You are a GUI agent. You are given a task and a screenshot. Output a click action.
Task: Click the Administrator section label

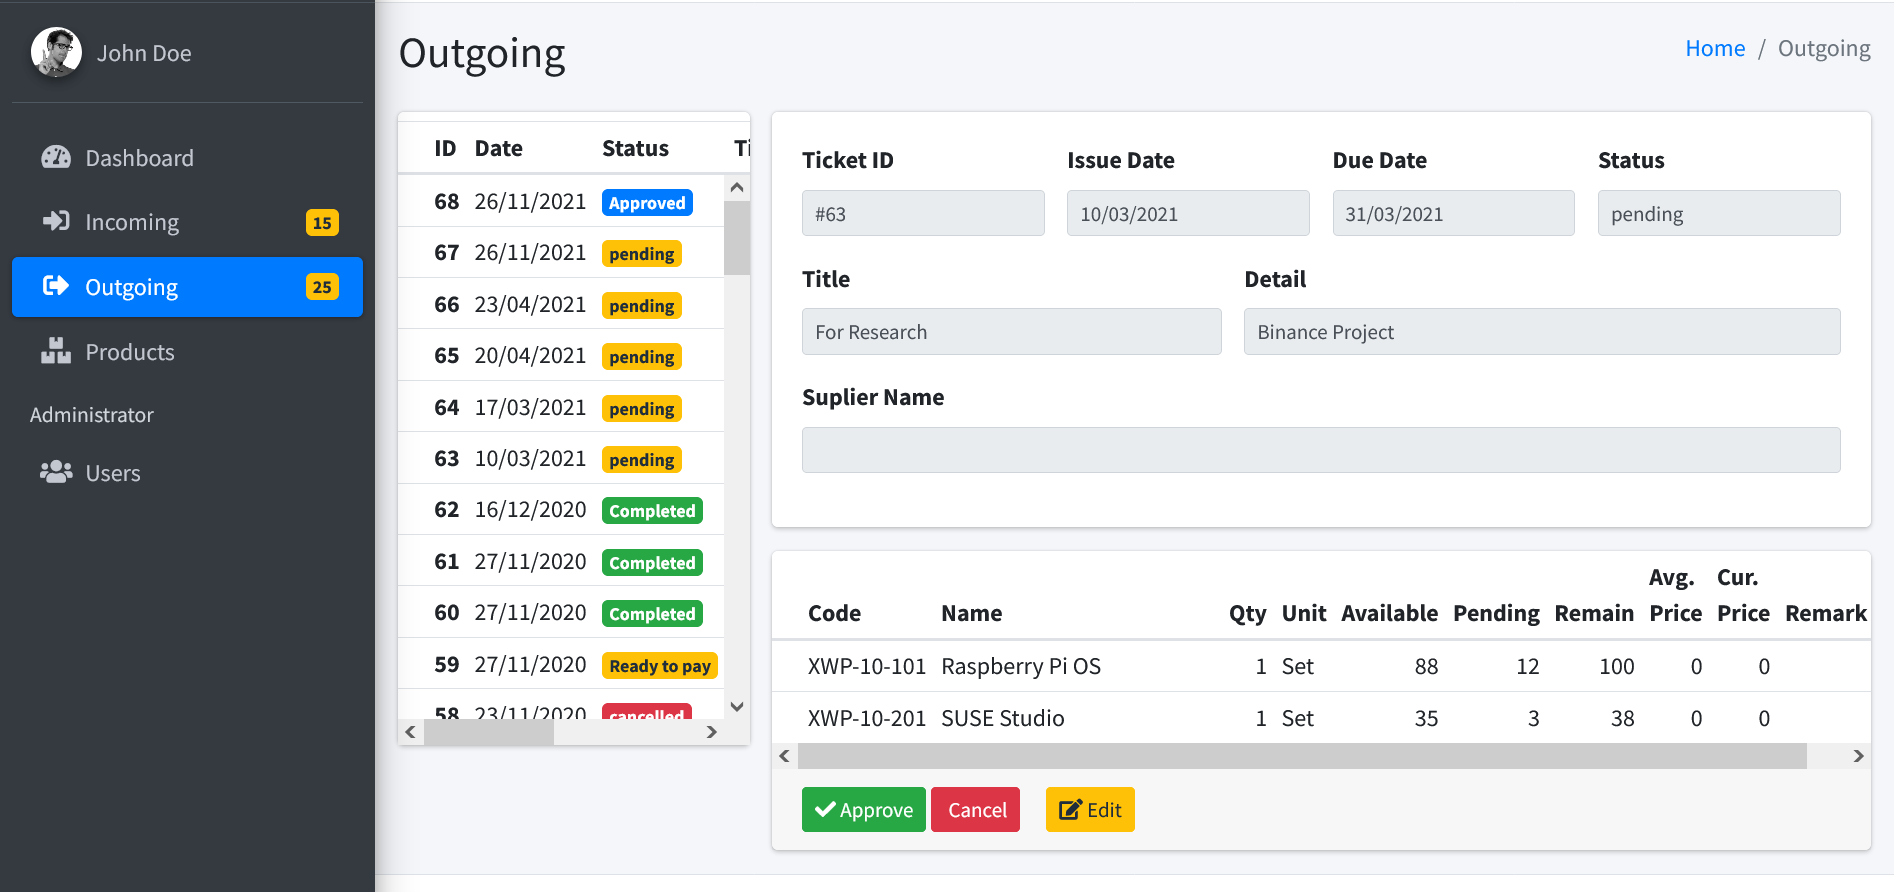point(92,415)
